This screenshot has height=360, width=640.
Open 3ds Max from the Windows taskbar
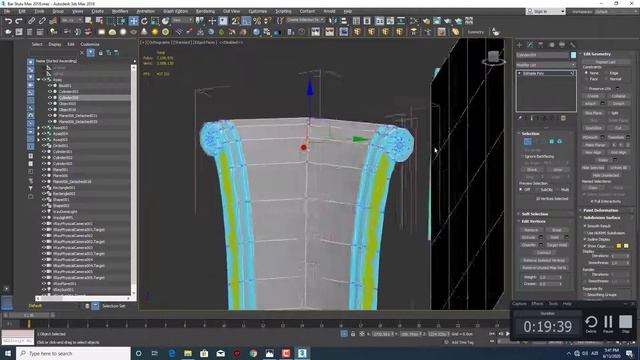click(302, 353)
